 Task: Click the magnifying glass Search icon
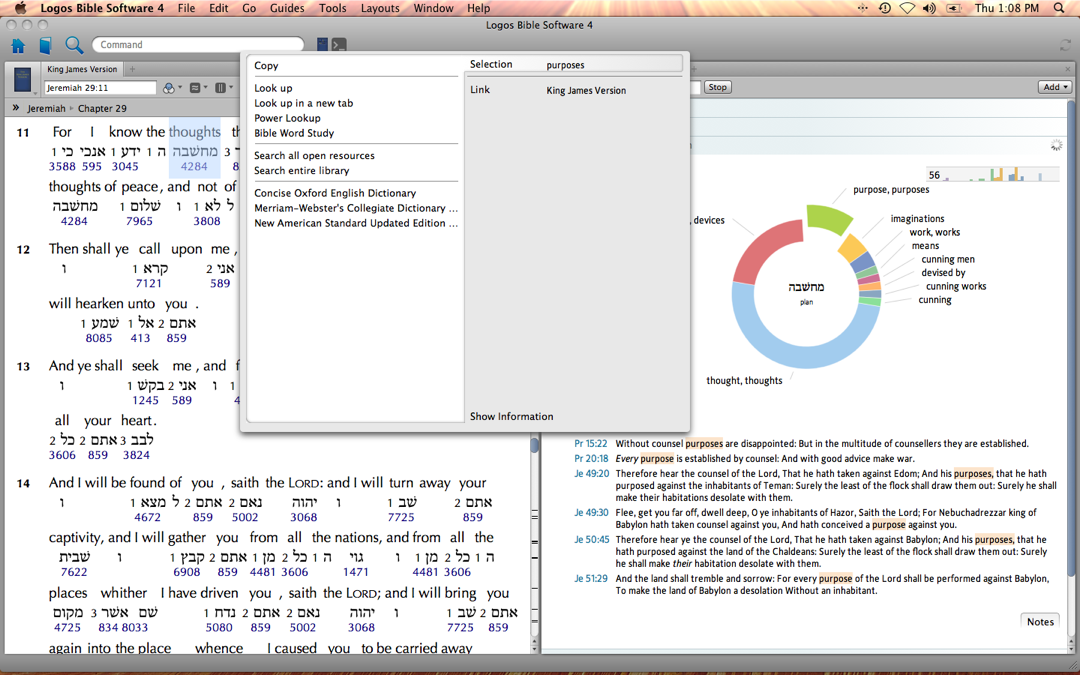[x=74, y=45]
